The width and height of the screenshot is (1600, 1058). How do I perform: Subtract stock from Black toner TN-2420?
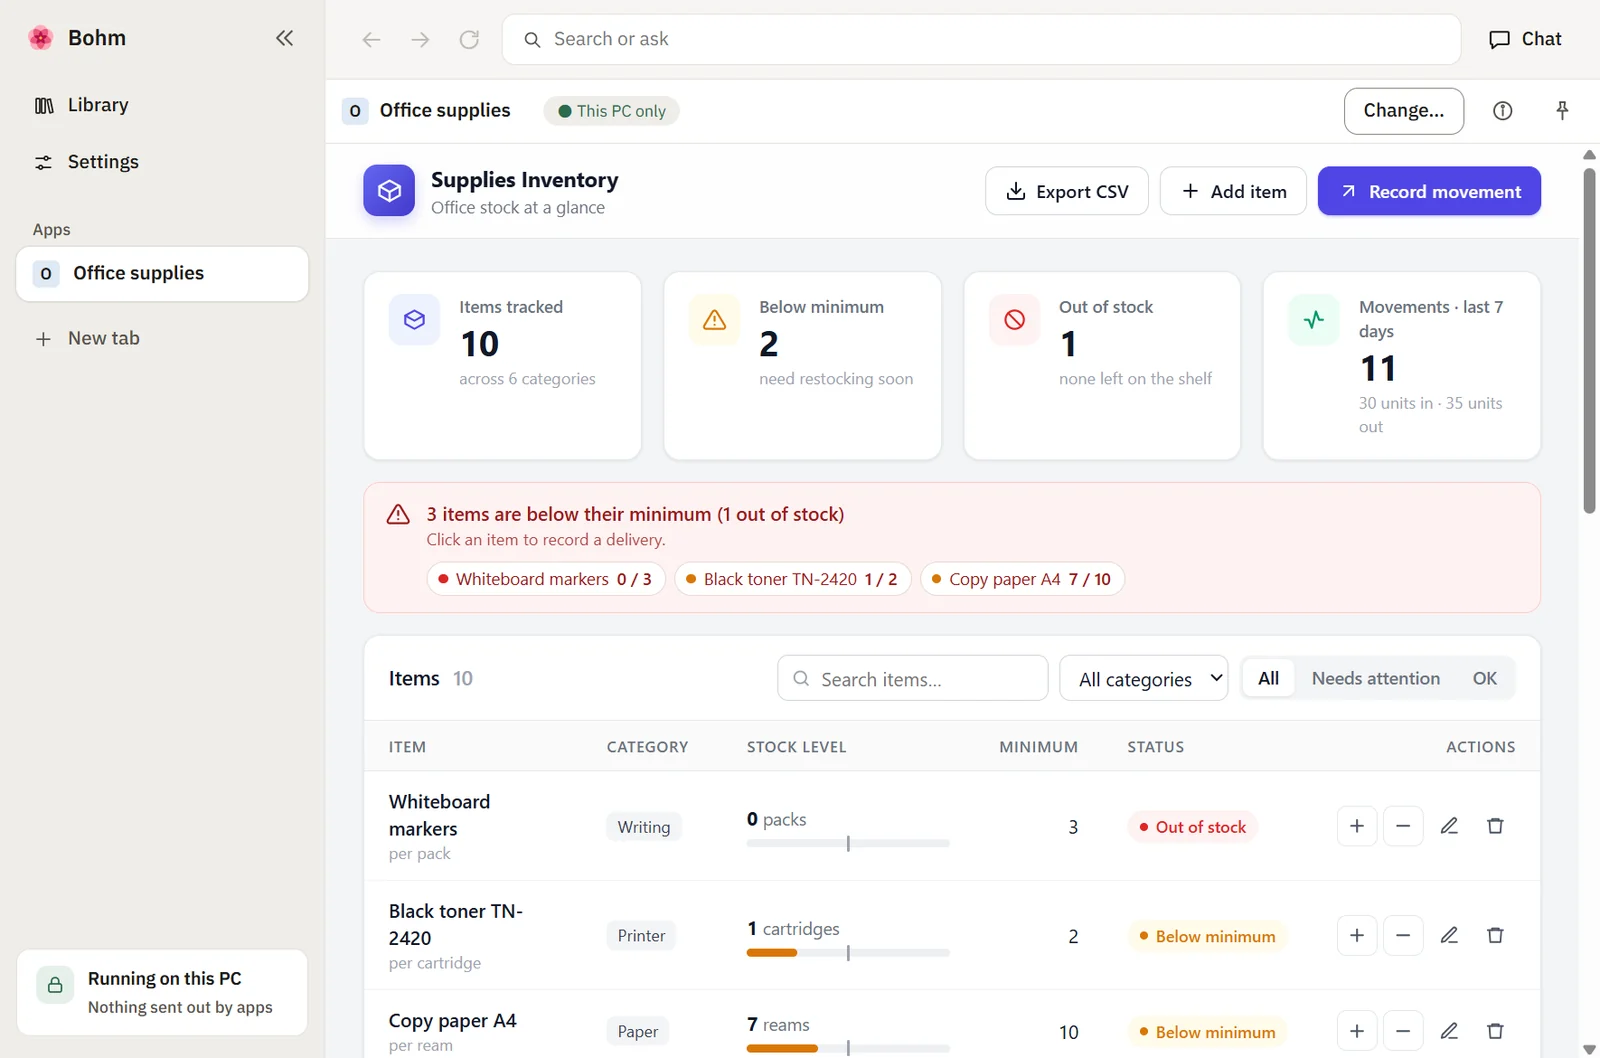[x=1403, y=935]
